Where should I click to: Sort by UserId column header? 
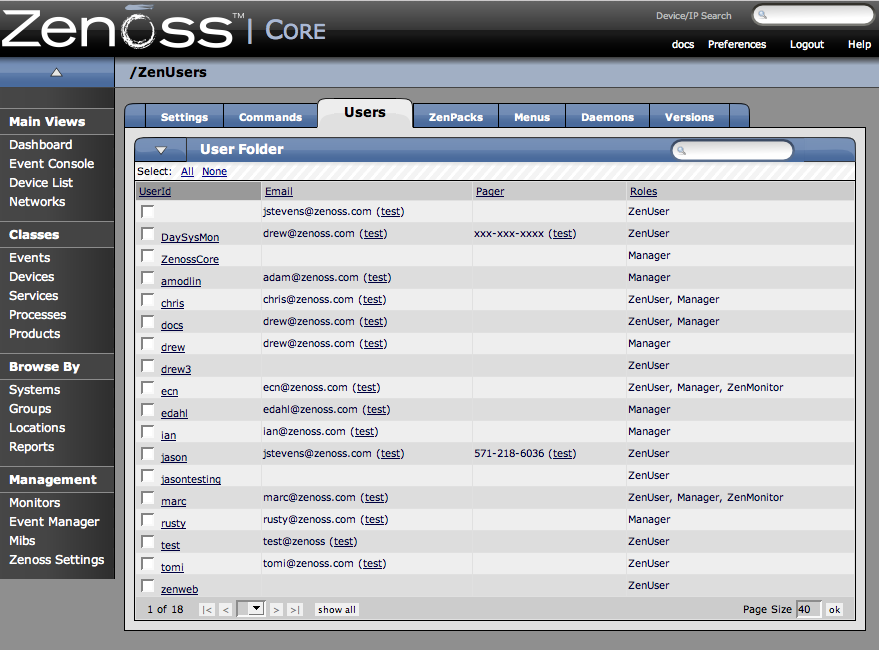(x=155, y=191)
